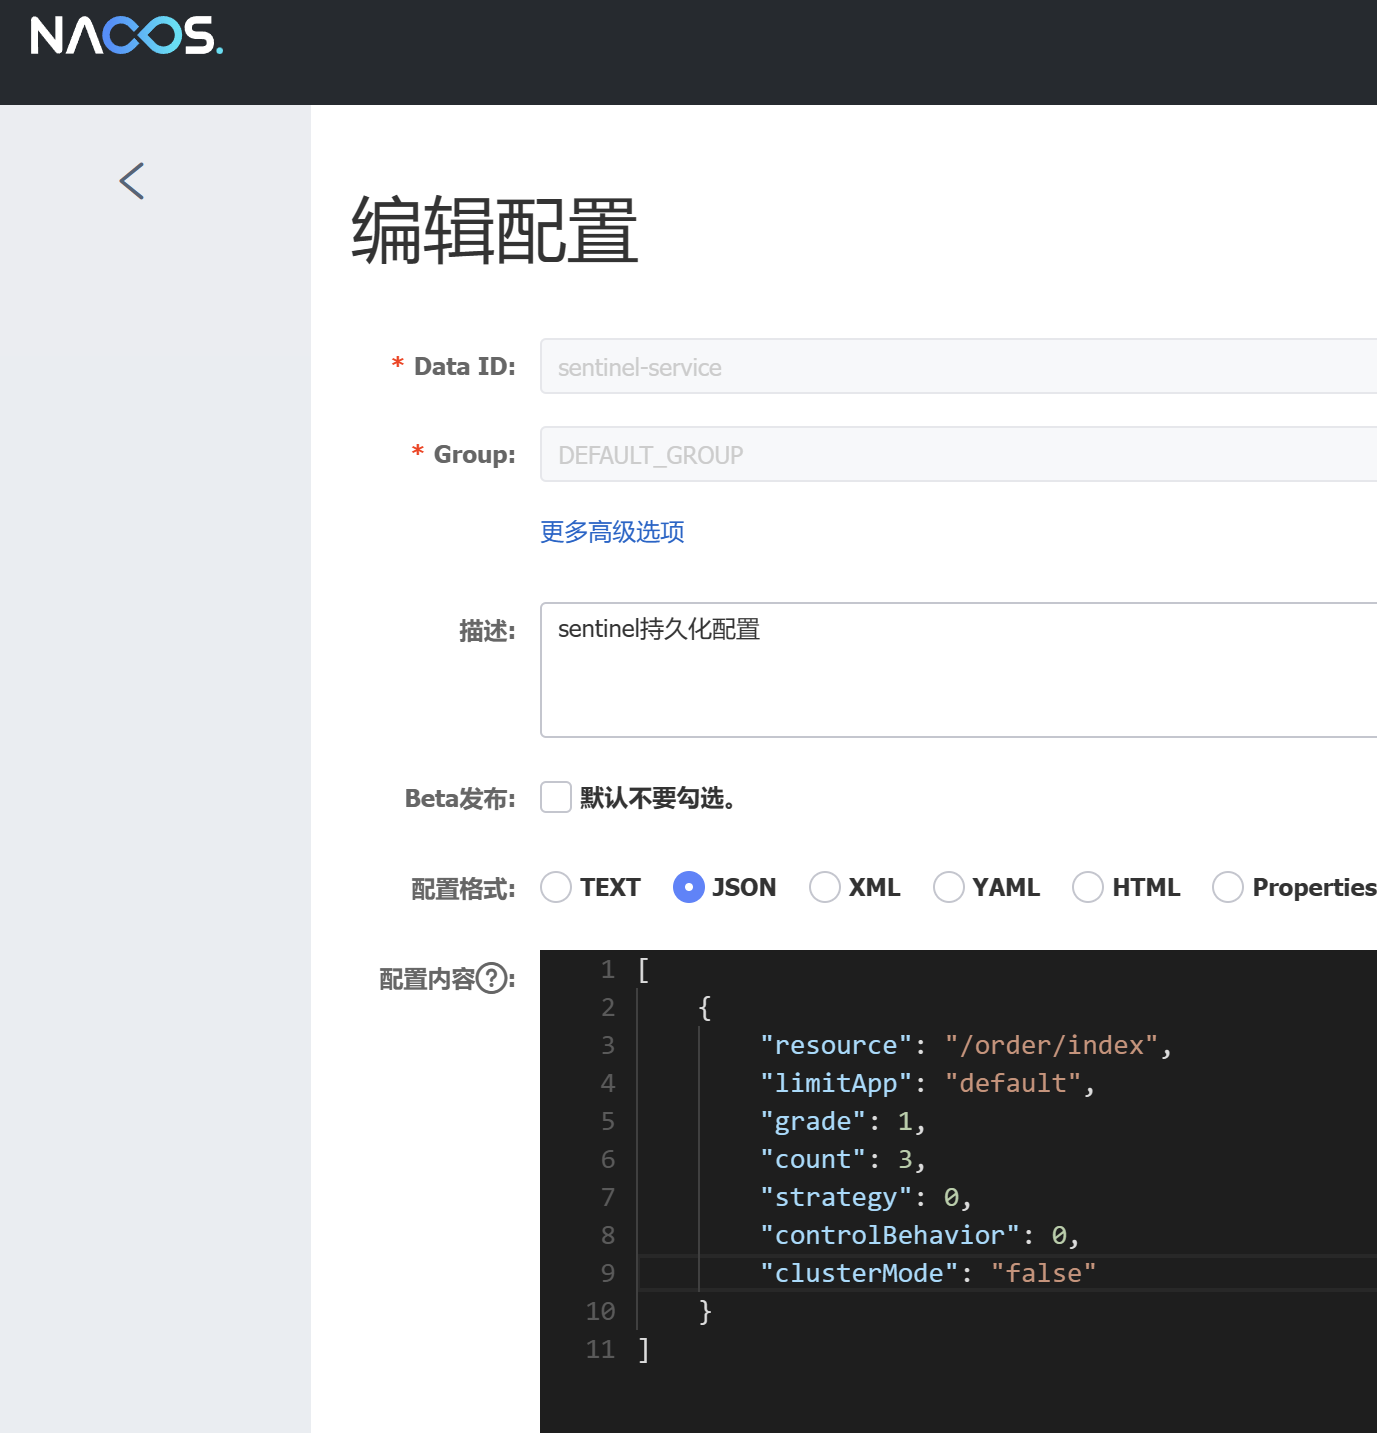The width and height of the screenshot is (1377, 1433).
Task: Click the "grade": 1 line
Action: point(843,1121)
